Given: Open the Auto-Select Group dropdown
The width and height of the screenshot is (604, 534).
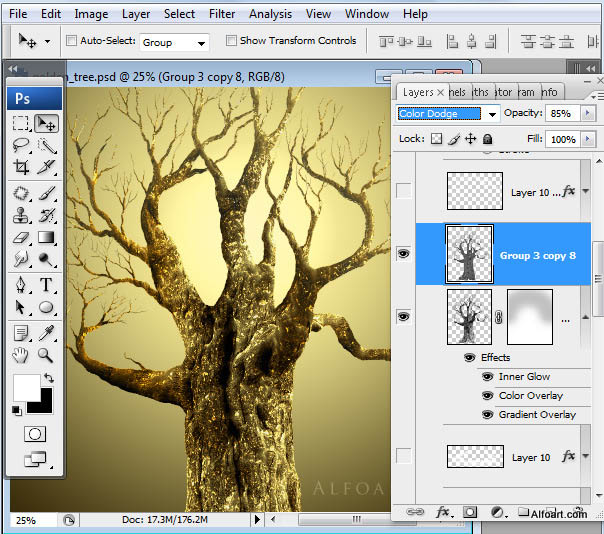Looking at the screenshot, I should [173, 42].
